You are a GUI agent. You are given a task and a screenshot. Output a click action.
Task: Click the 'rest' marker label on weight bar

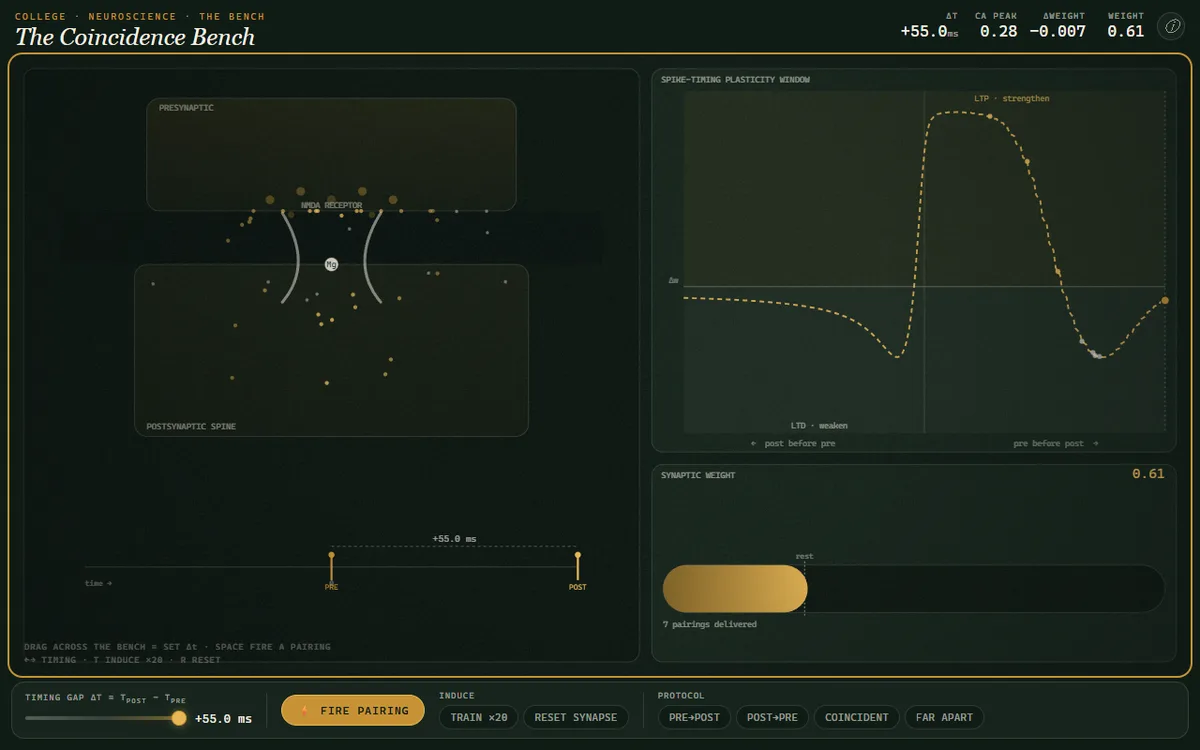[x=805, y=556]
